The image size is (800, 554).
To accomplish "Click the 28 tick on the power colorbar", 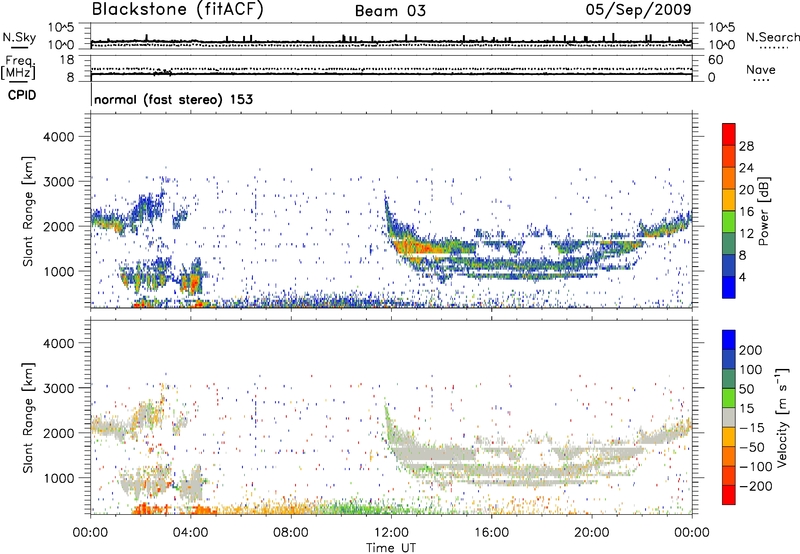I will (x=746, y=146).
